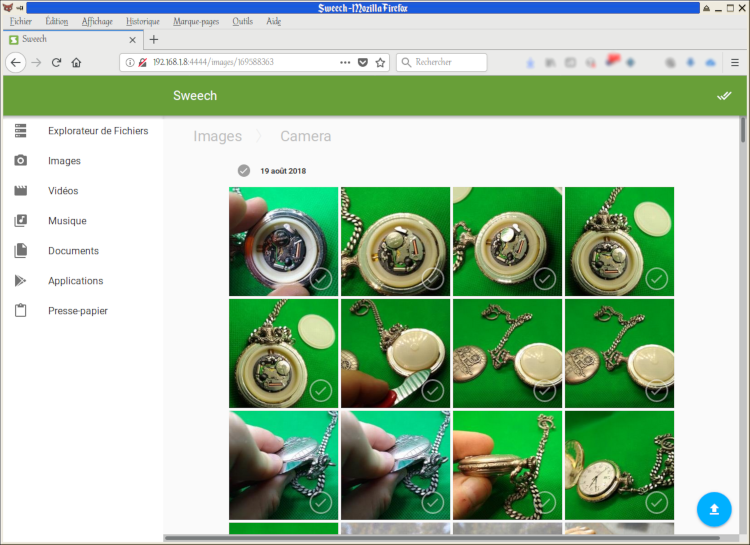Go to Musique section label
The image size is (750, 545).
point(67,221)
